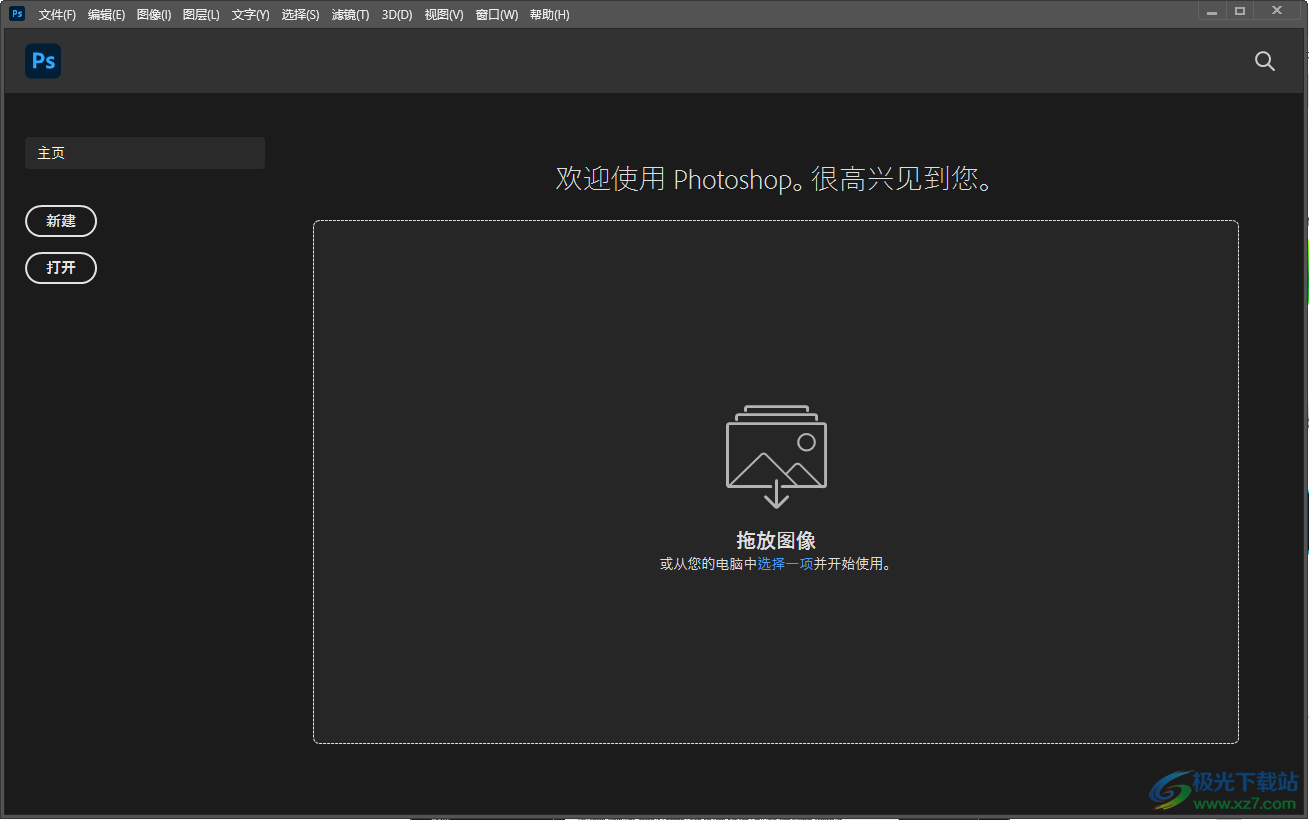Click the 选择 link to browse for images
The height and width of the screenshot is (820, 1309).
(784, 563)
